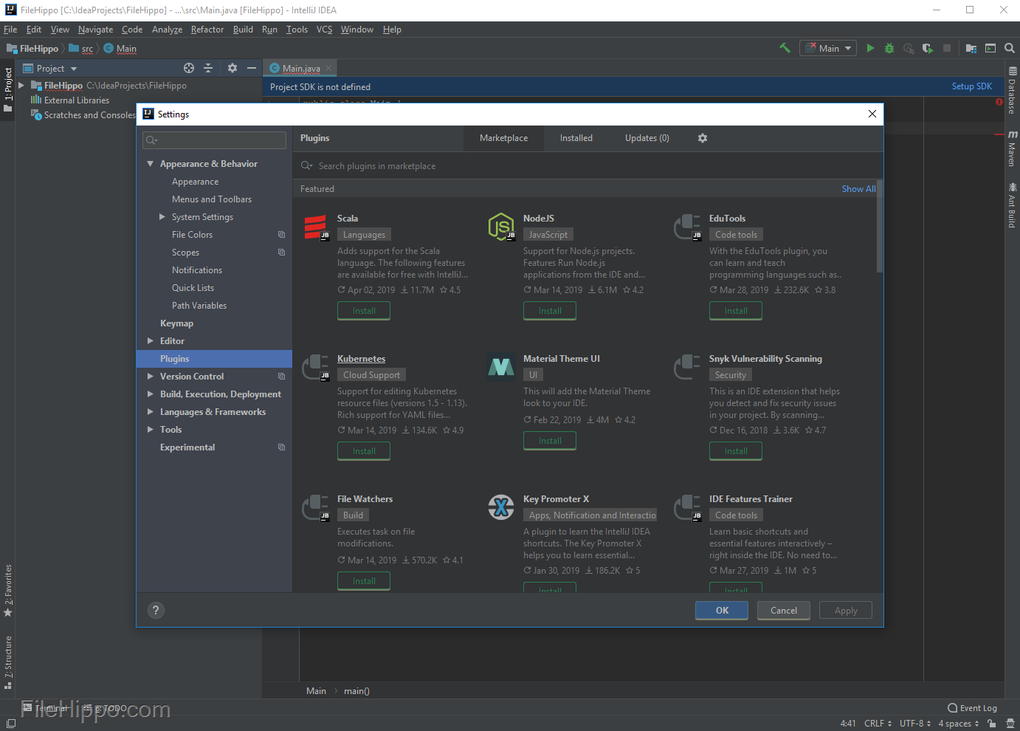Click the NodeJS plugin logo

501,227
